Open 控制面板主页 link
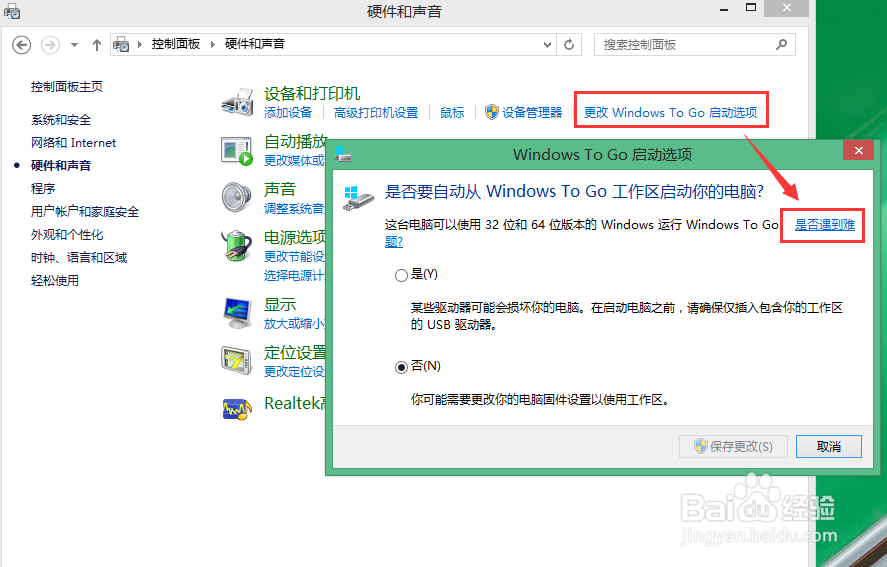This screenshot has width=887, height=567. 67,87
